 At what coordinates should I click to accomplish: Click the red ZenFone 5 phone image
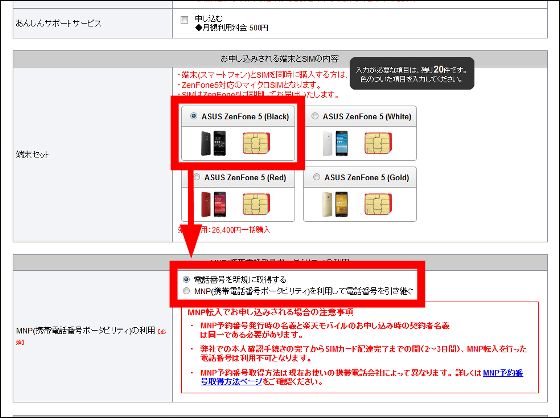click(x=213, y=204)
